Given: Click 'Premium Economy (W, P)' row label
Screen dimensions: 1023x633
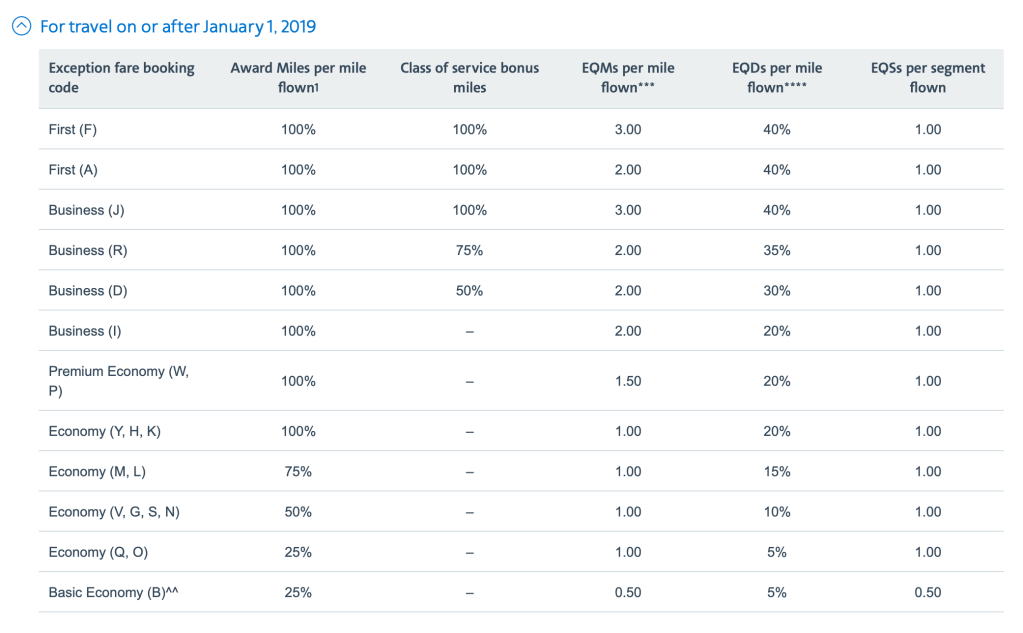Looking at the screenshot, I should click(118, 381).
